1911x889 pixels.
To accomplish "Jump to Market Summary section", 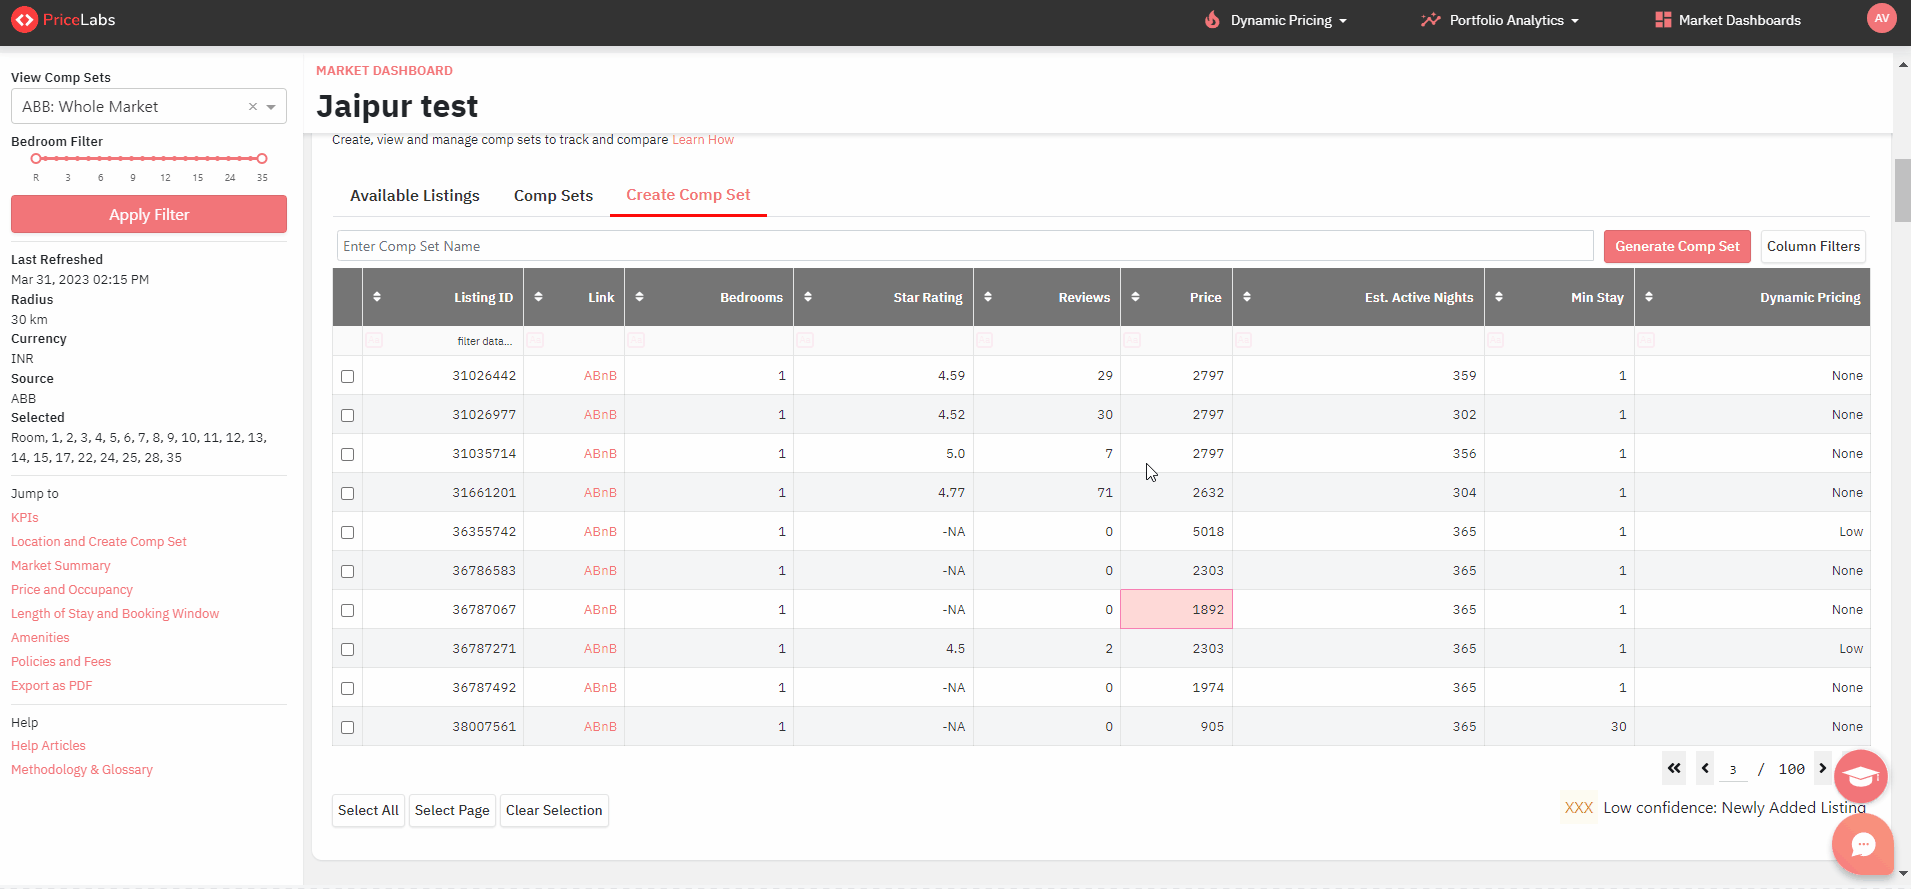I will tap(61, 566).
